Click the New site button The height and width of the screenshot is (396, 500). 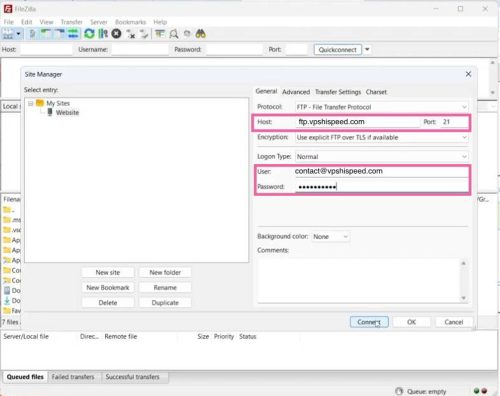pos(108,272)
